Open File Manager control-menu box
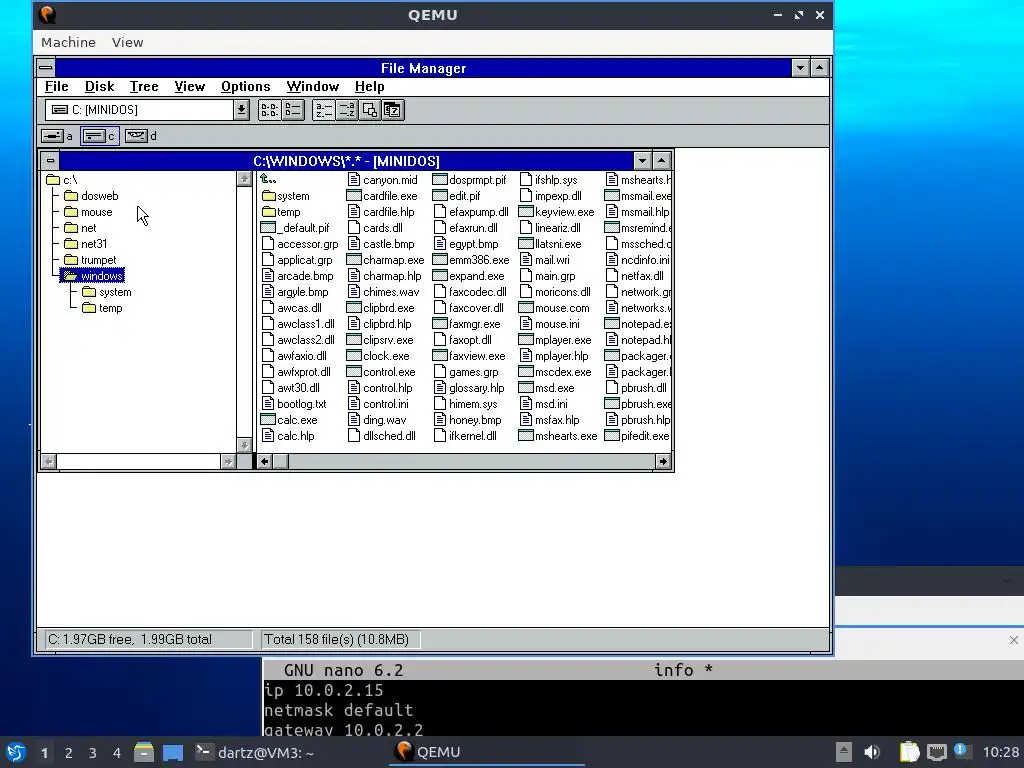Image resolution: width=1024 pixels, height=768 pixels. [46, 68]
